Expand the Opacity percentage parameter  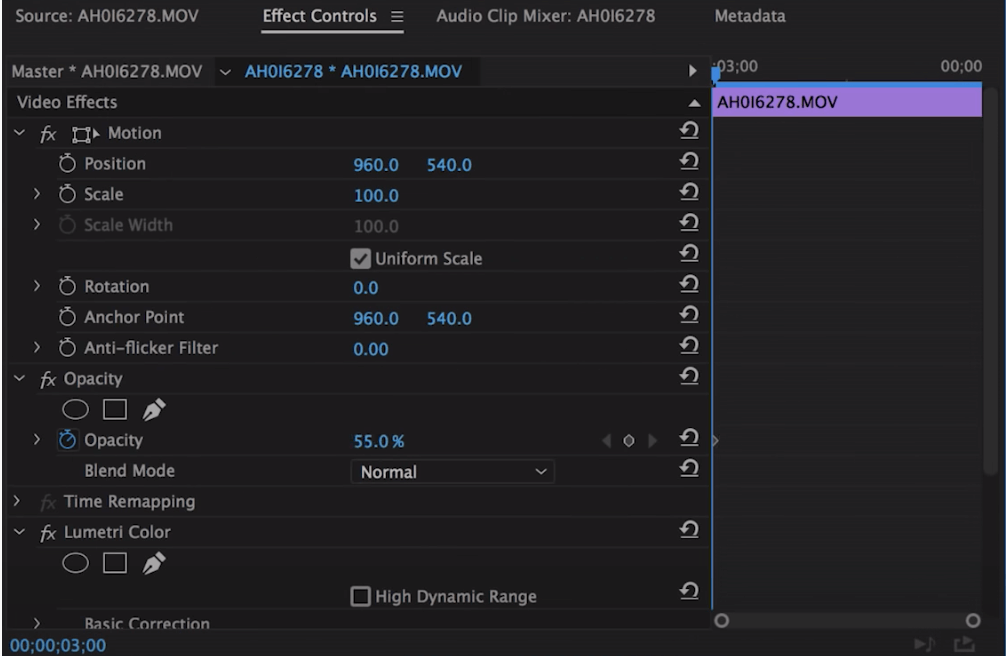click(37, 440)
